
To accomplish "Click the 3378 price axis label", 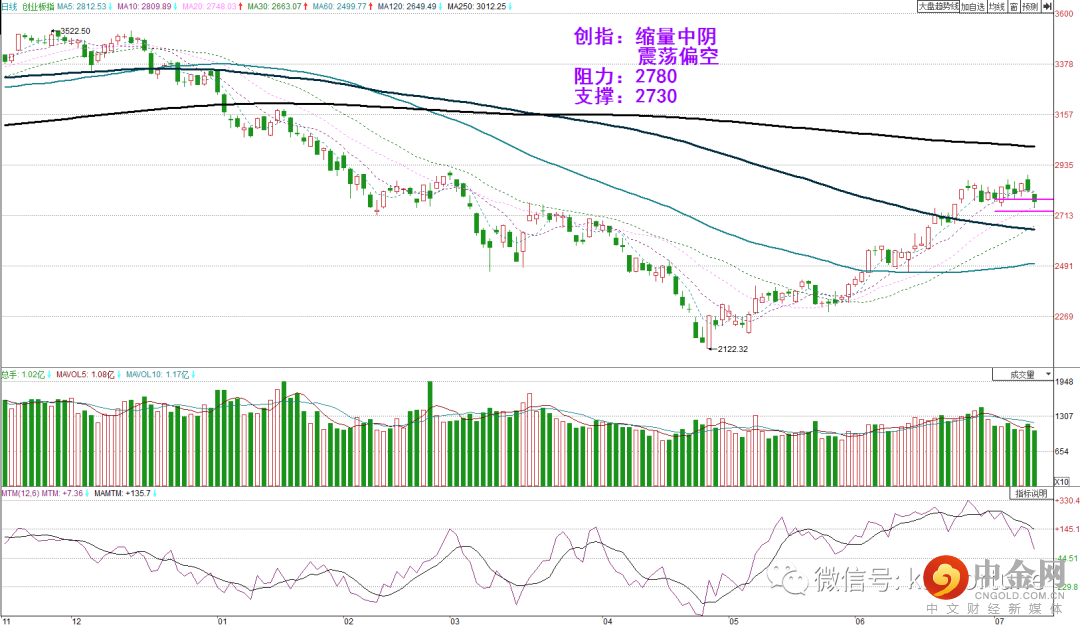I will pyautogui.click(x=1064, y=64).
